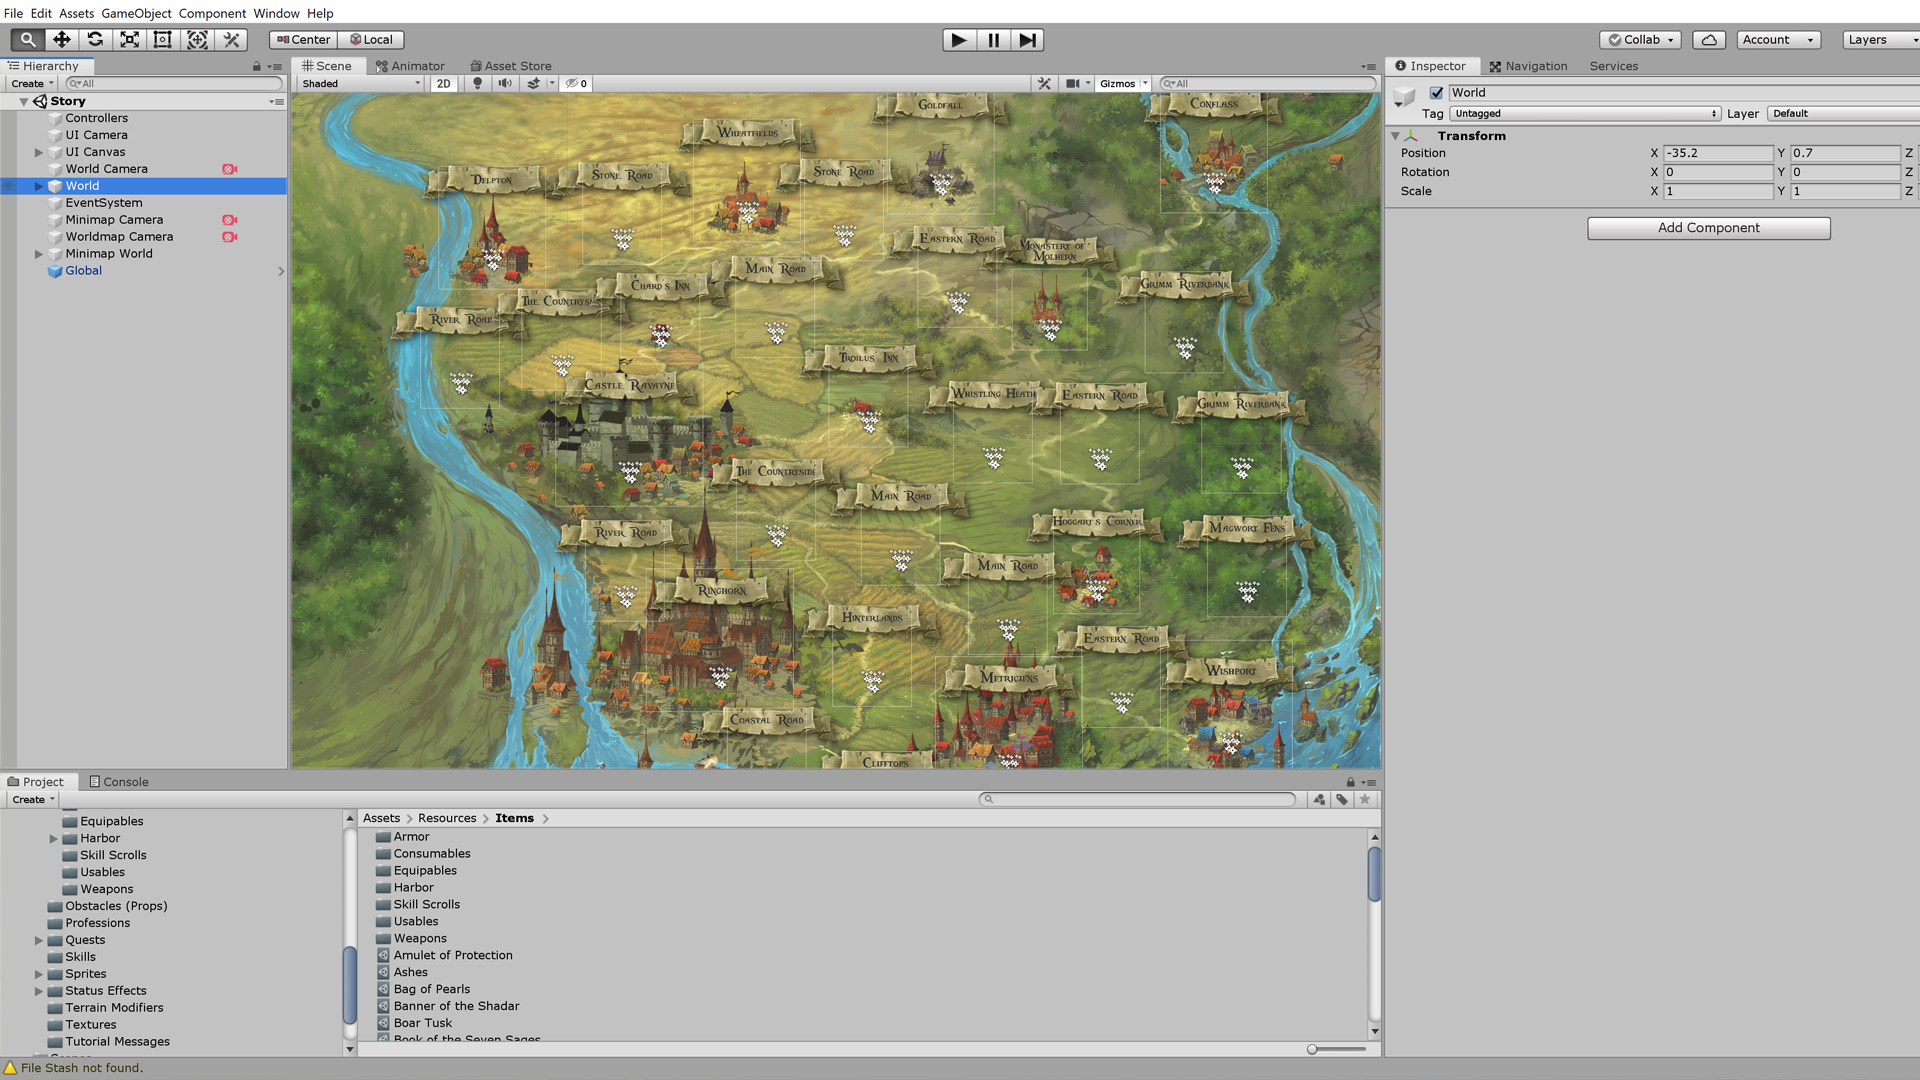Toggle 2D scene view mode
Image resolution: width=1920 pixels, height=1080 pixels.
tap(444, 84)
